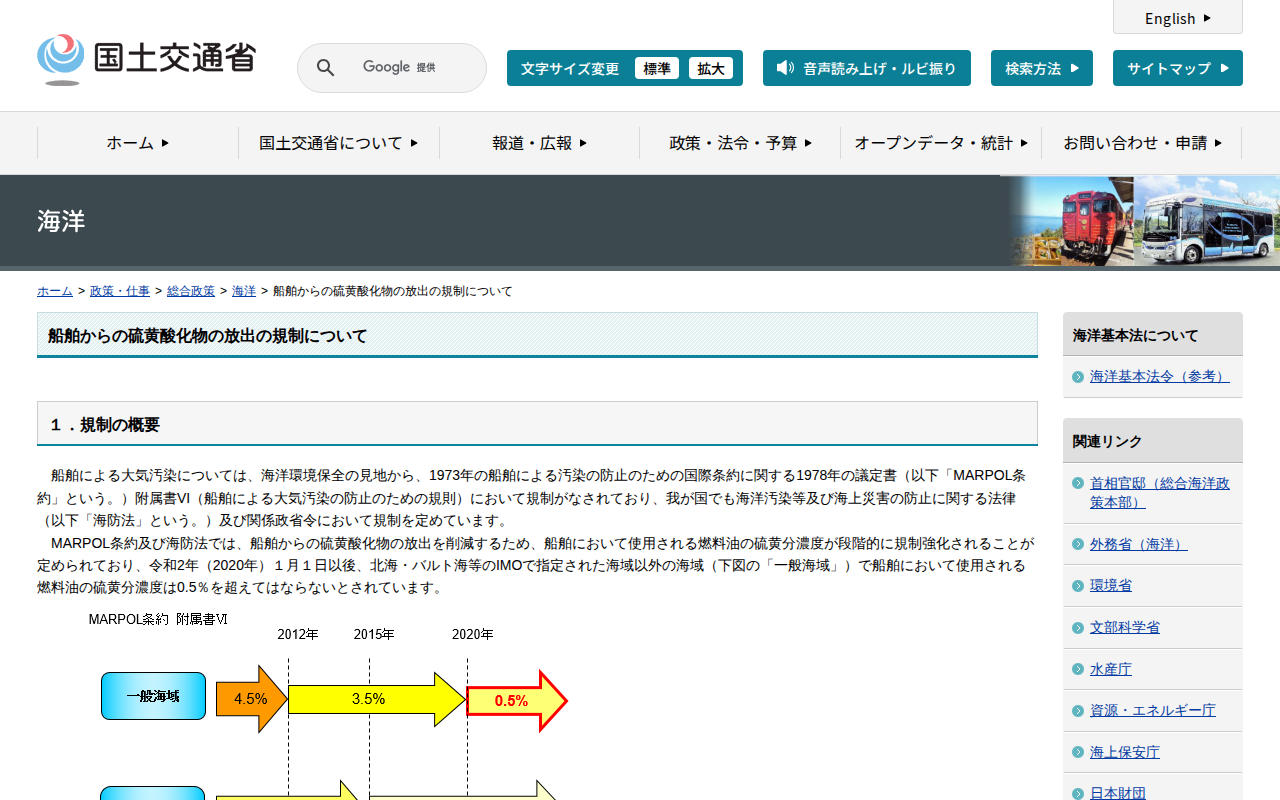1280x800 pixels.
Task: Click the 2012年 label in the diagram
Action: (x=298, y=634)
